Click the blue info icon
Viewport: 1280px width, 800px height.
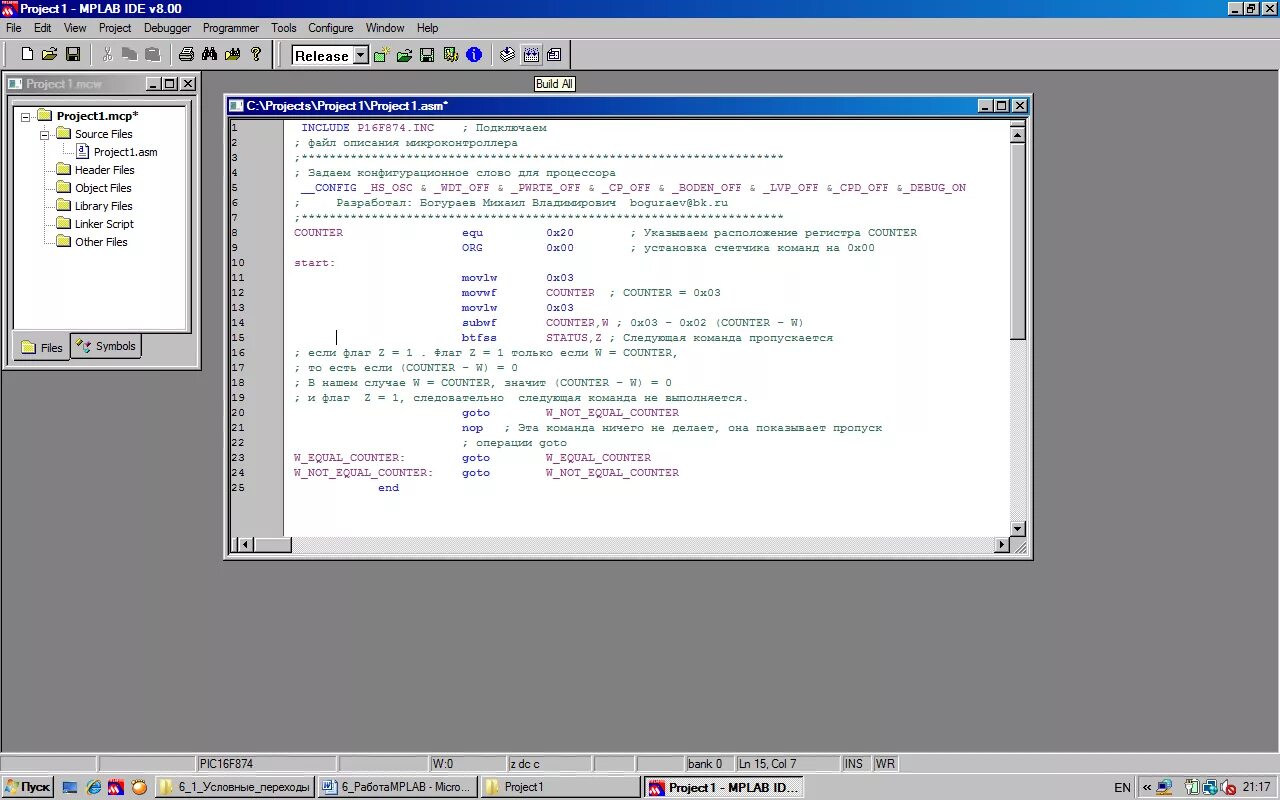coord(474,55)
